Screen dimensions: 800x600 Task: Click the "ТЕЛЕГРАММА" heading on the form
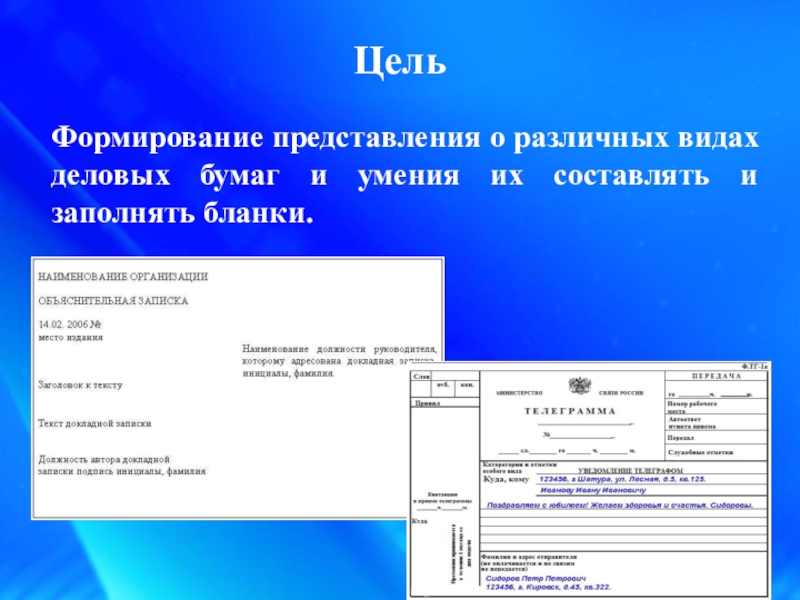click(570, 411)
